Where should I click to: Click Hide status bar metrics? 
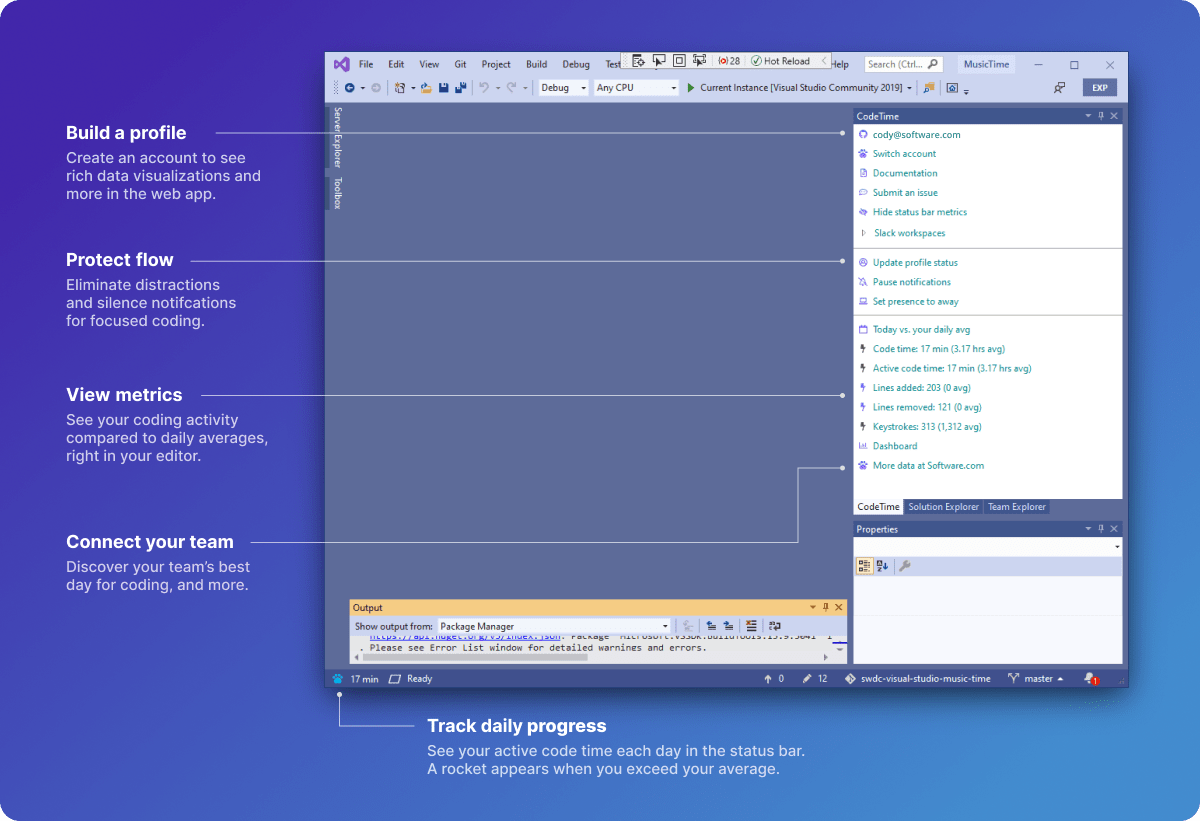click(919, 212)
